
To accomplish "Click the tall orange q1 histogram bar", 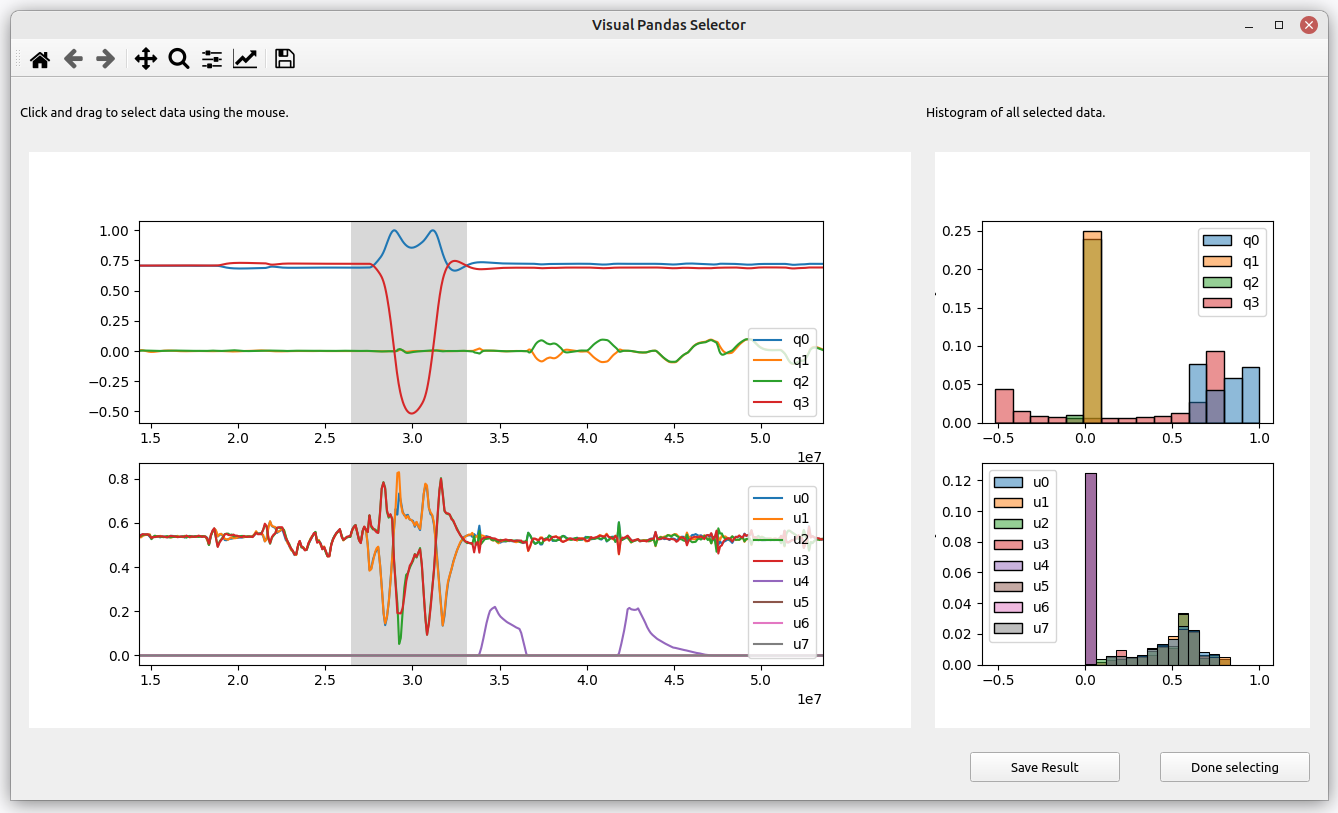I will click(1092, 327).
